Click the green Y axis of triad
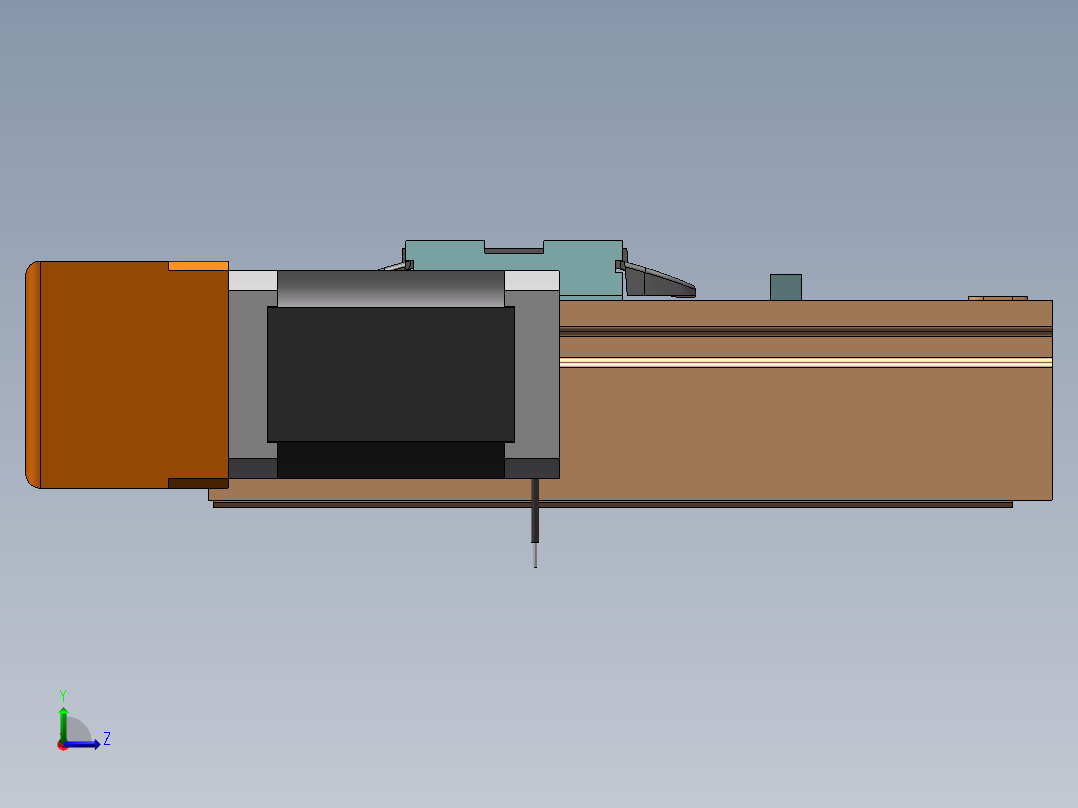Image resolution: width=1078 pixels, height=808 pixels. coord(63,725)
